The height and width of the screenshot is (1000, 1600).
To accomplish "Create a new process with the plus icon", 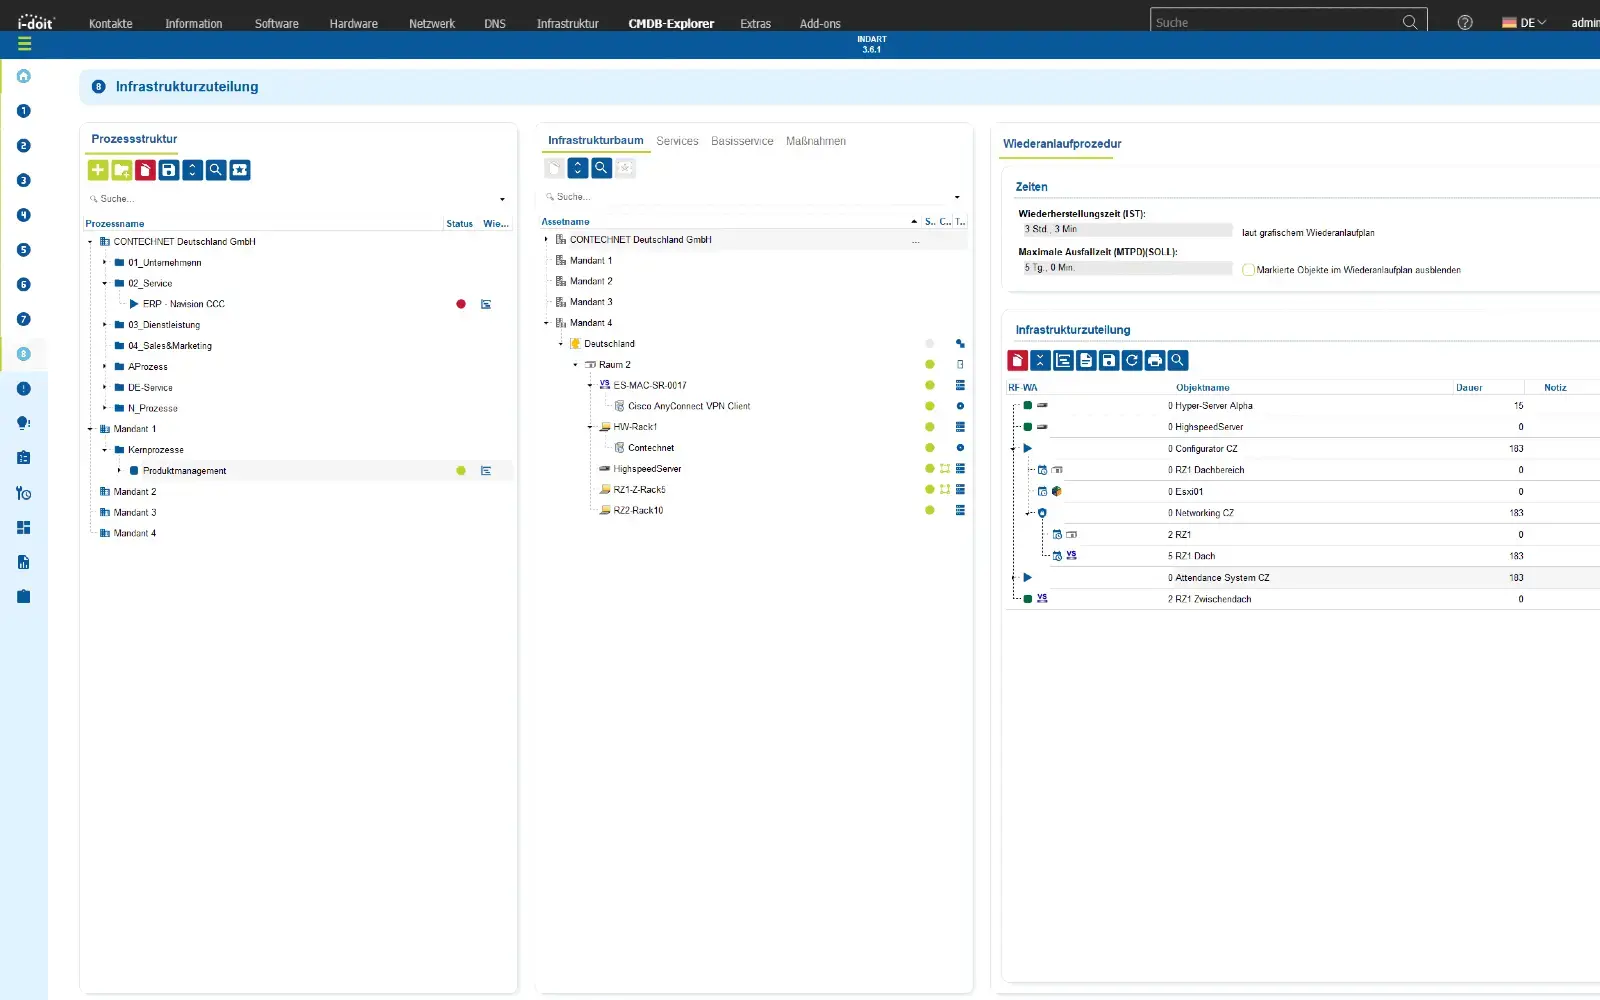I will (x=97, y=170).
